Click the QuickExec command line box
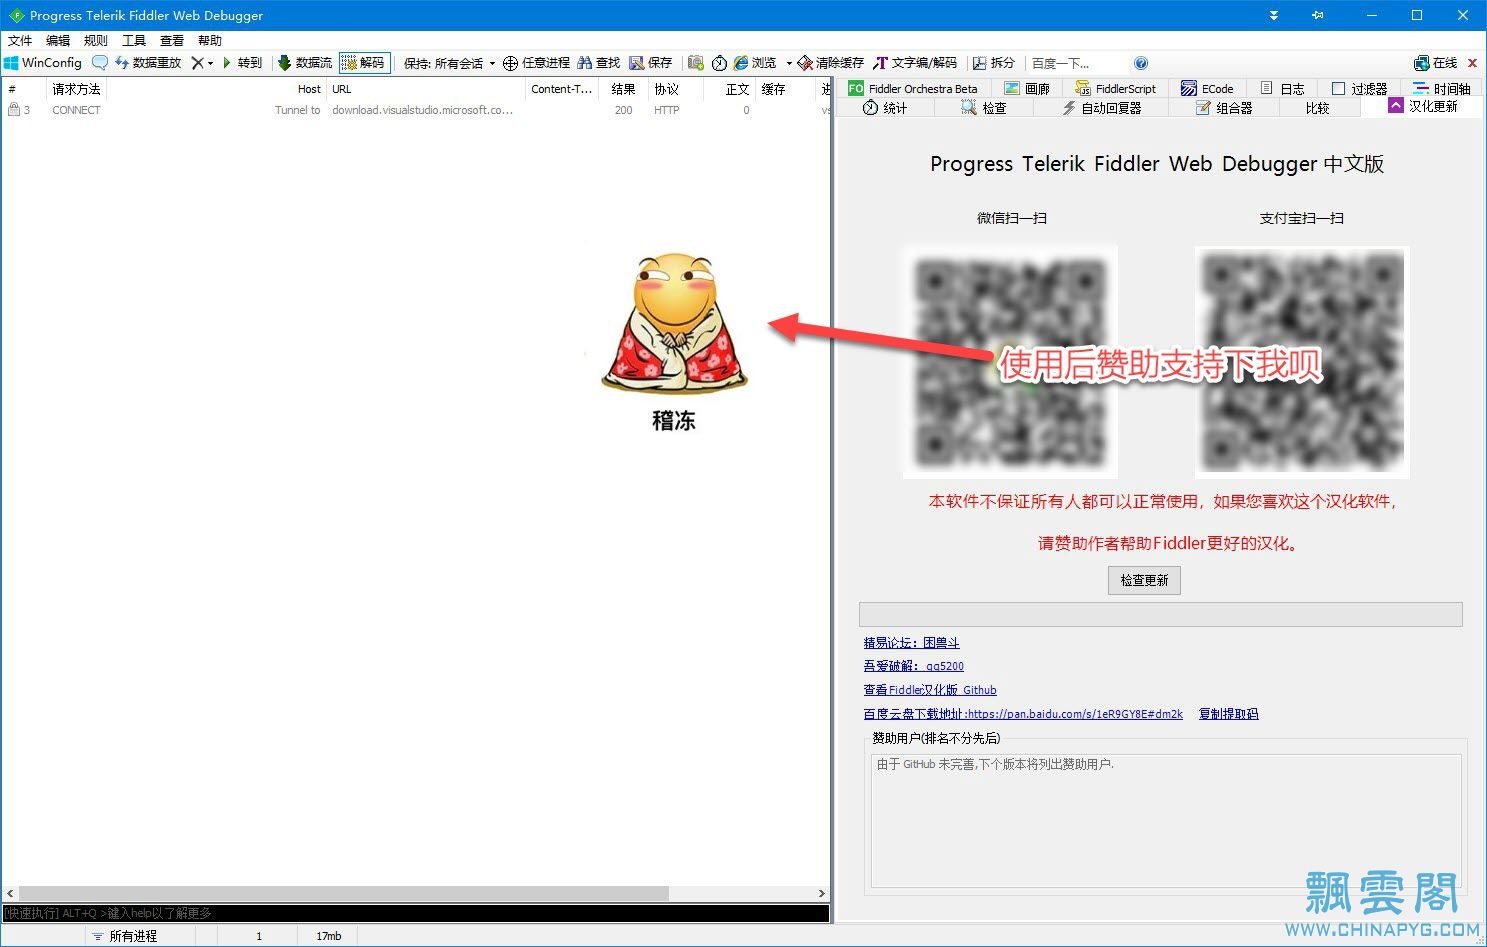 [415, 913]
